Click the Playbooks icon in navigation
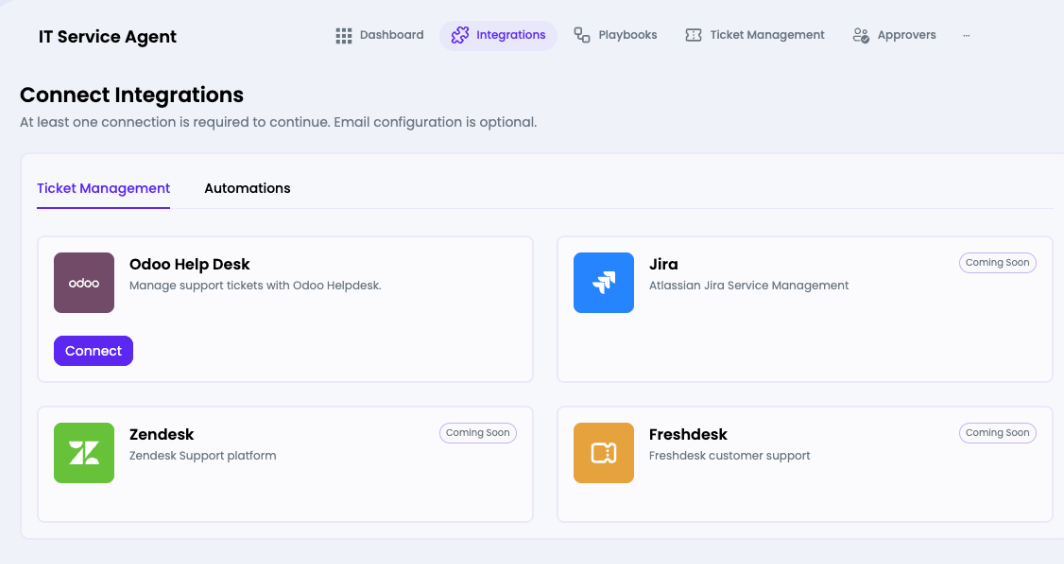The width and height of the screenshot is (1064, 564). pos(582,35)
